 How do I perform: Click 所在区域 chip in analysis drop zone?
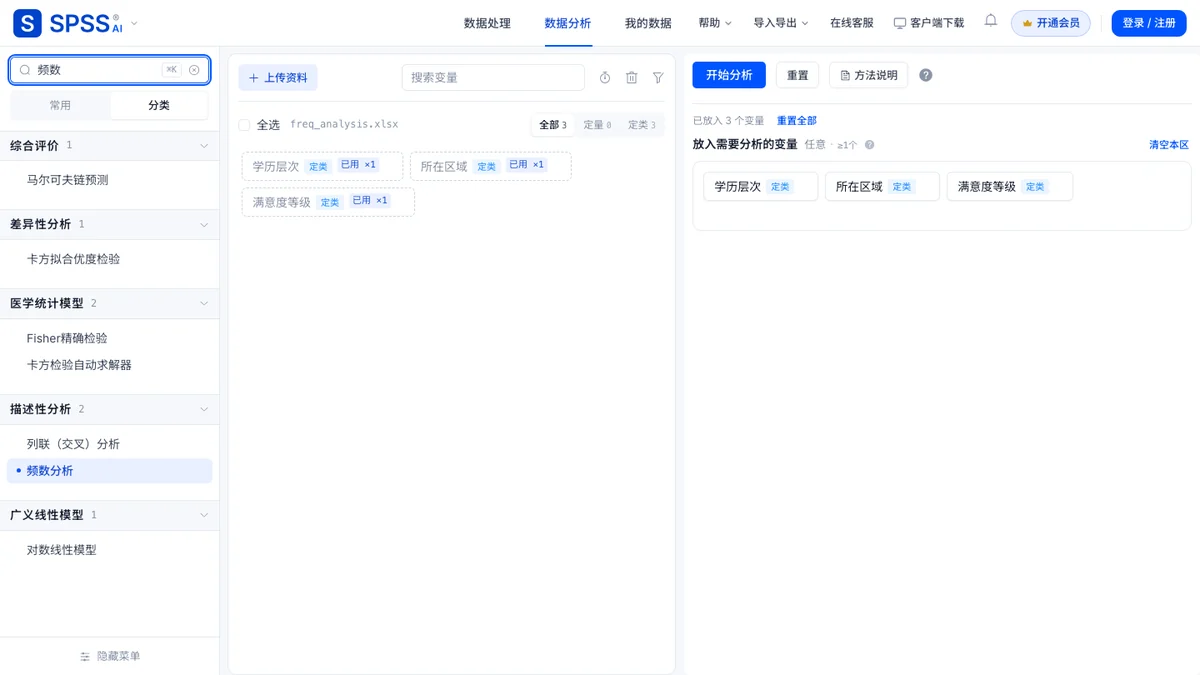(882, 187)
